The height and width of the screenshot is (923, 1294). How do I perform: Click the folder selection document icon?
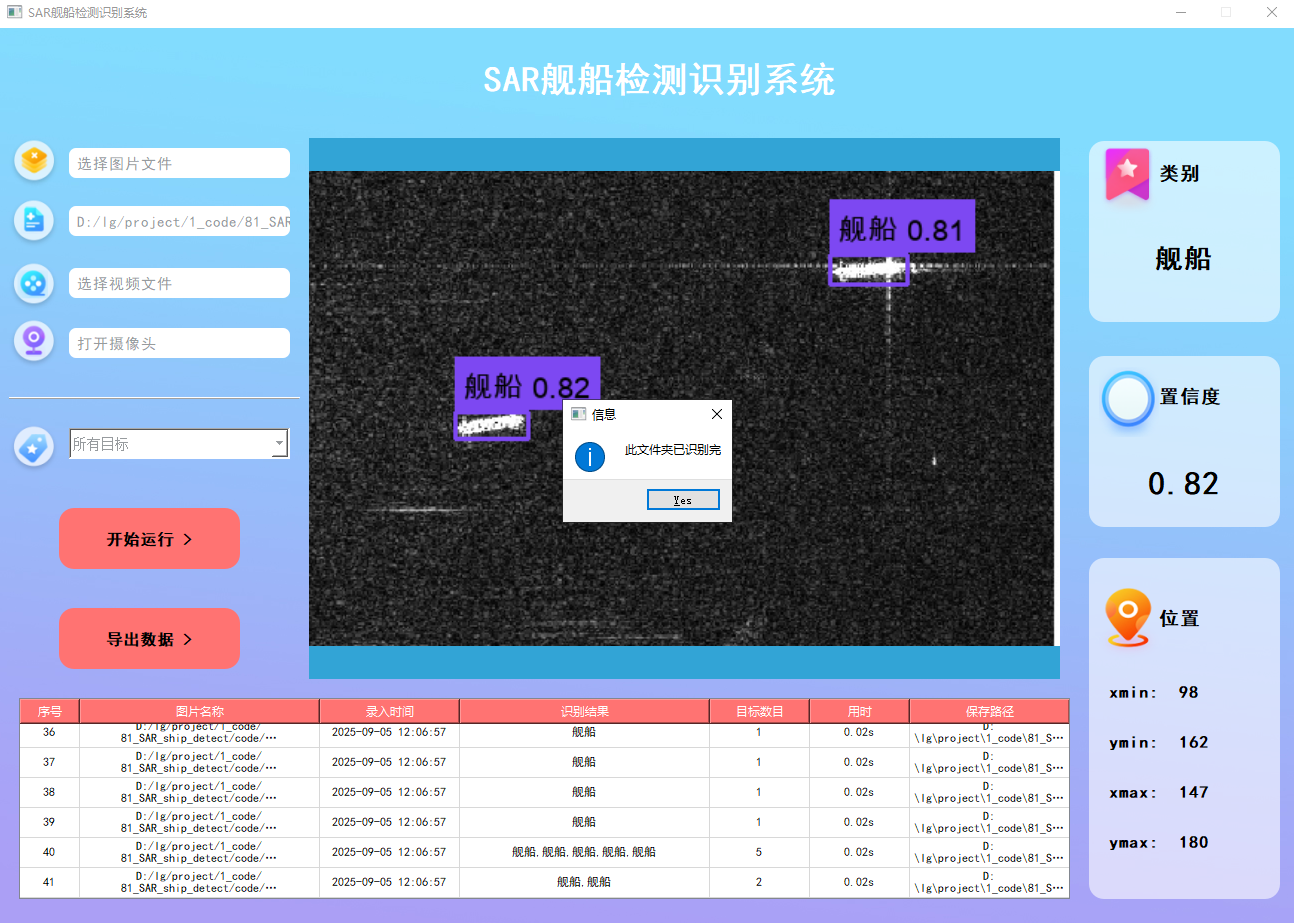point(34,221)
